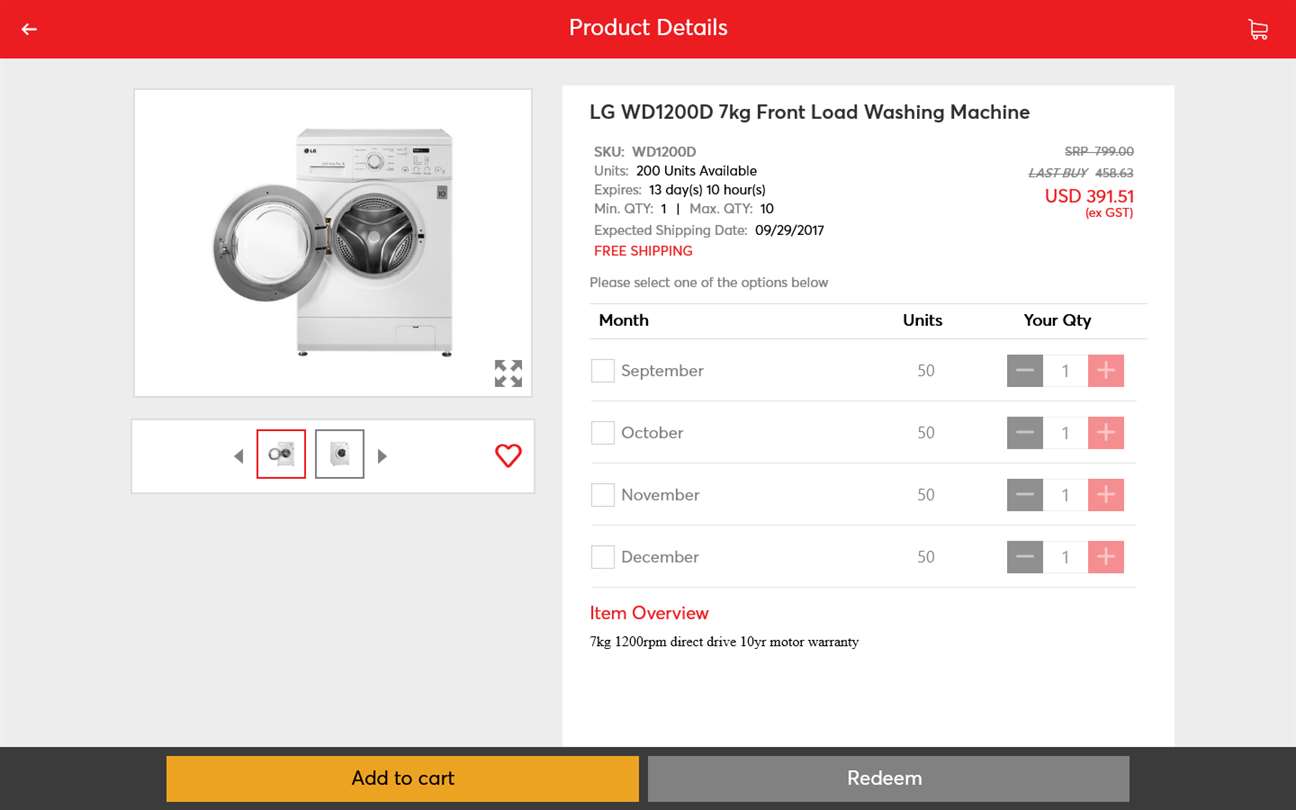Click the Month column header
Image resolution: width=1296 pixels, height=810 pixels.
click(624, 320)
